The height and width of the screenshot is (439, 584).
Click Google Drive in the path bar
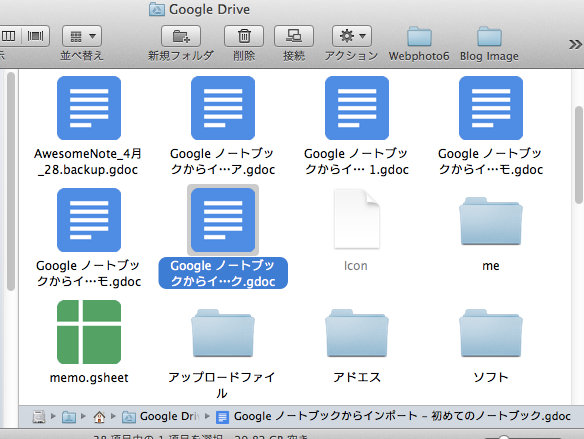[161, 417]
